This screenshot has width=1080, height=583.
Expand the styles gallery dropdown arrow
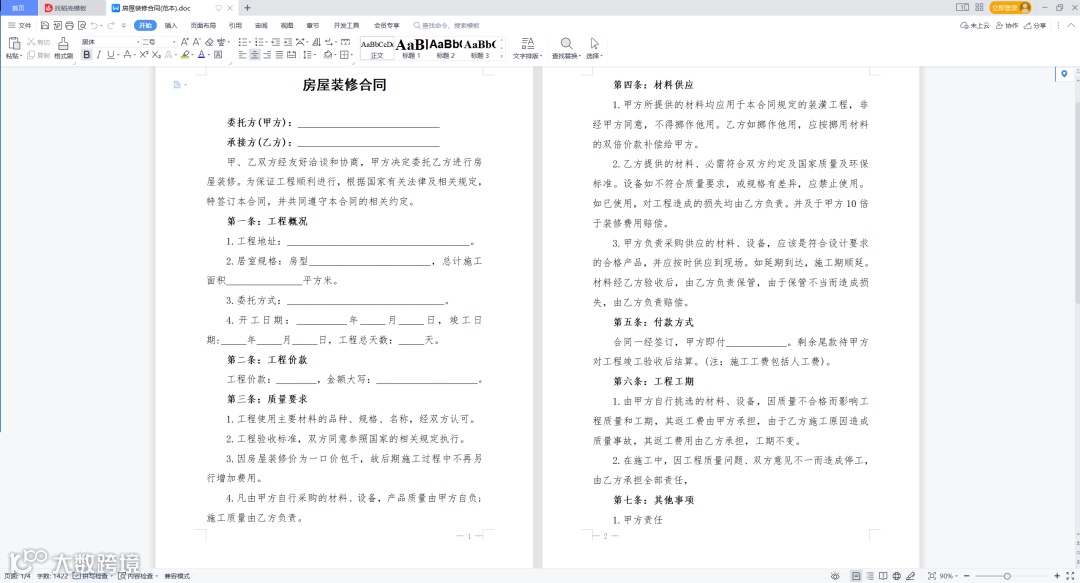502,55
